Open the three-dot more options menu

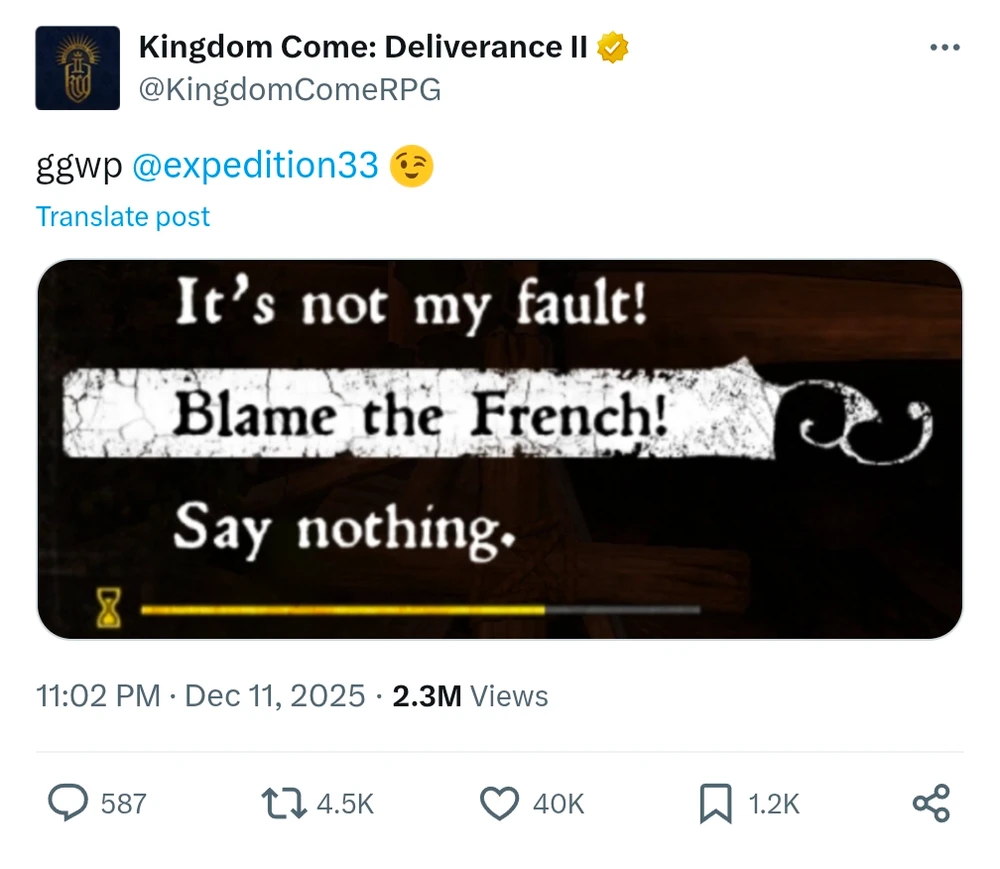point(944,48)
